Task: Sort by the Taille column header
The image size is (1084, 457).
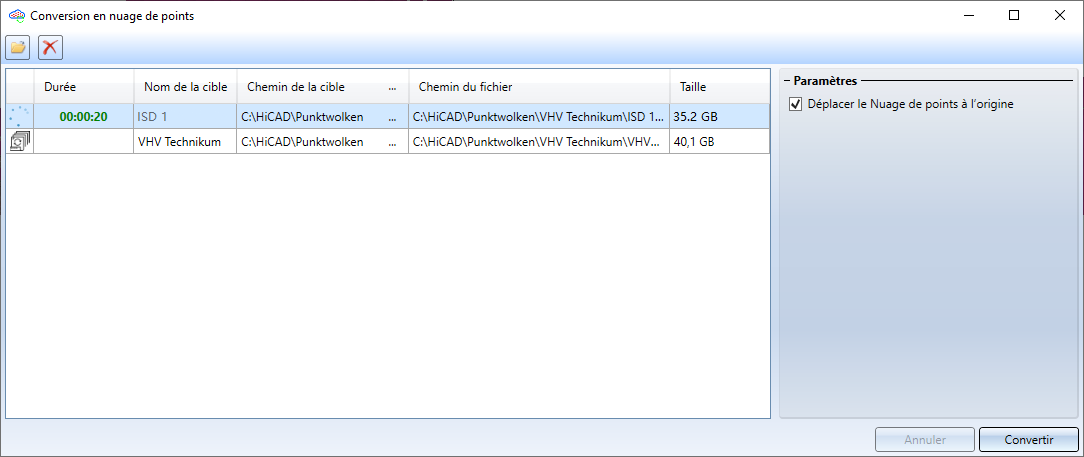Action: coord(720,87)
